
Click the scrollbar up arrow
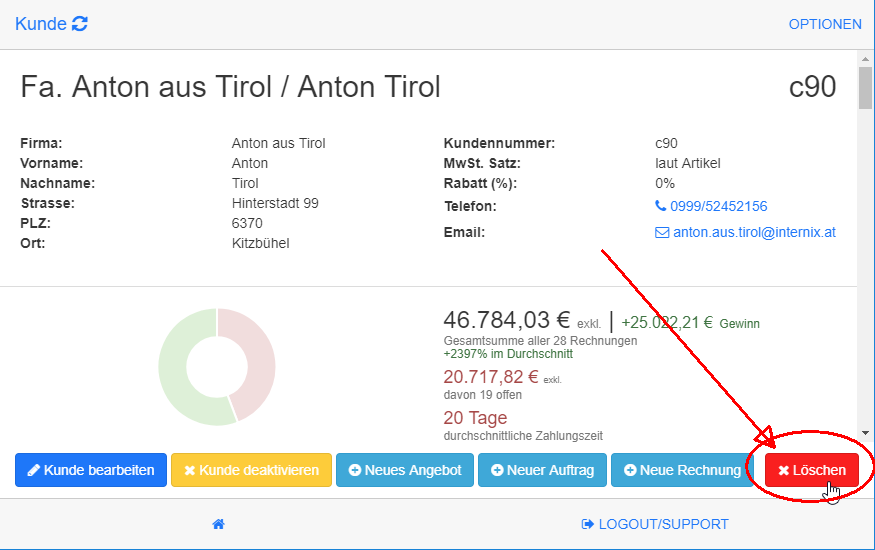[x=866, y=59]
